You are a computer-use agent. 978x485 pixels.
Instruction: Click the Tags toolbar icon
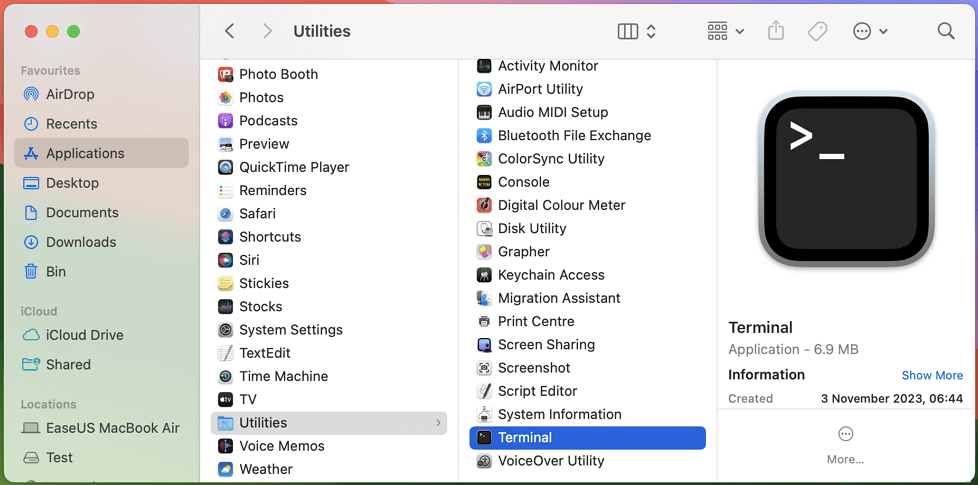point(817,31)
